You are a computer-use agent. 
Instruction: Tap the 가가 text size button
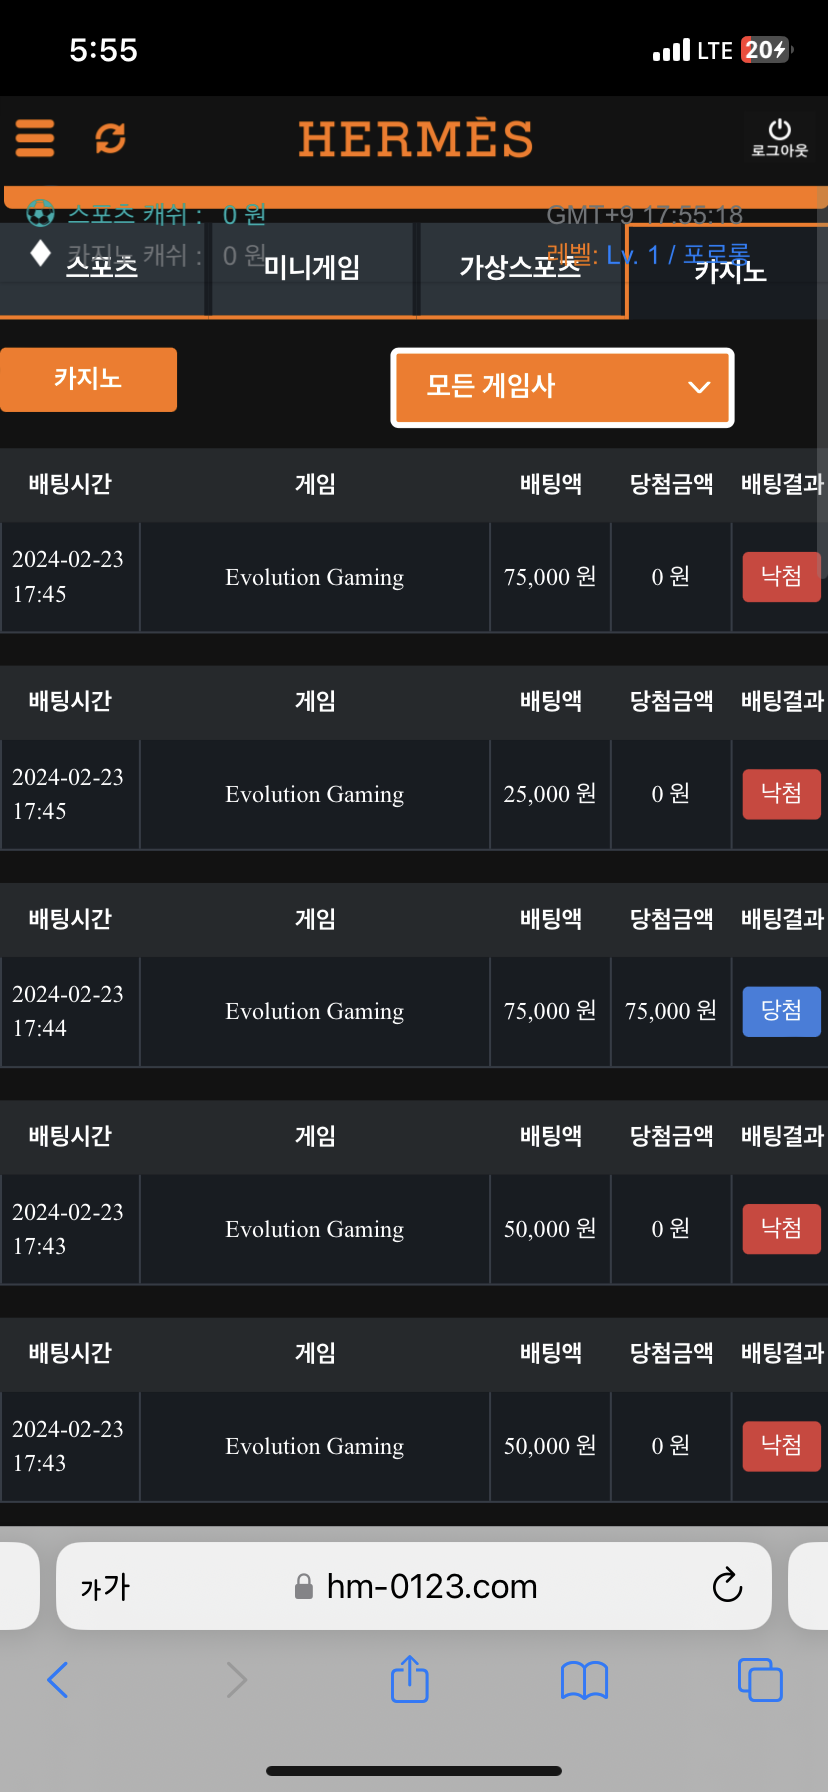pos(105,1587)
